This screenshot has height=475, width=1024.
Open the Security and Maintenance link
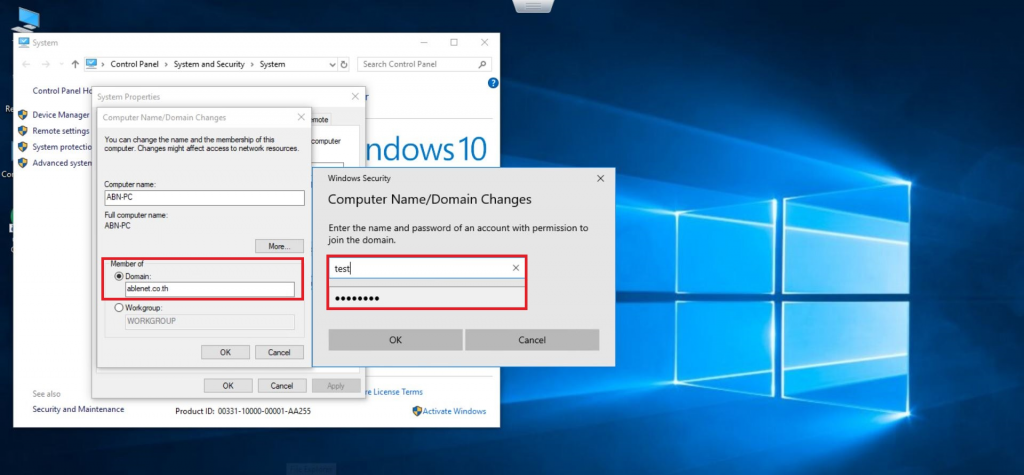click(78, 409)
